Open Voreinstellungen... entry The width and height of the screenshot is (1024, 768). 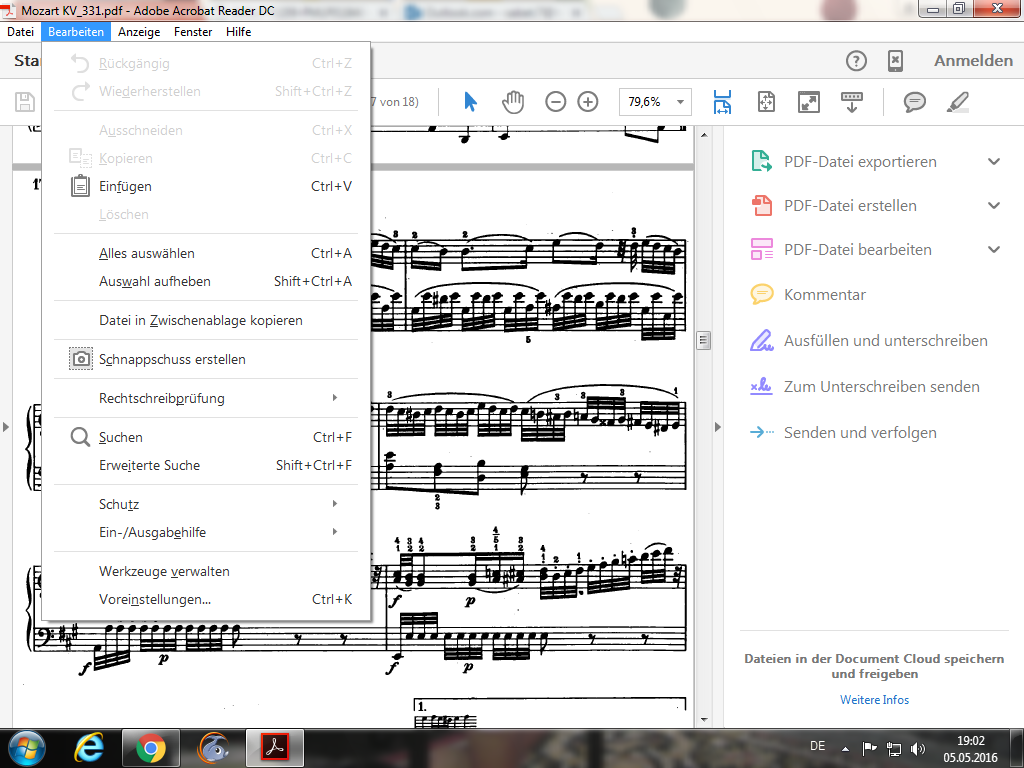point(206,600)
